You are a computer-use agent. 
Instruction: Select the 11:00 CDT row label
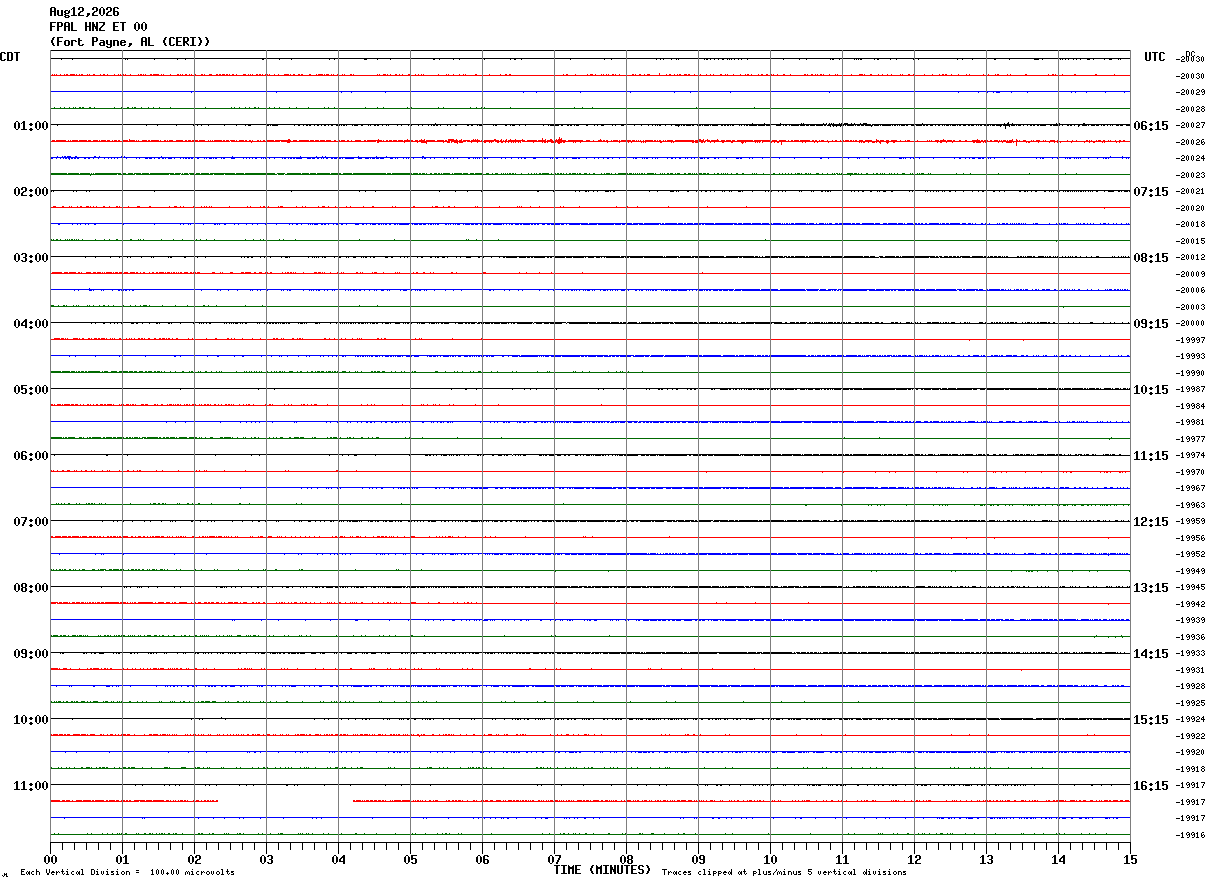click(x=31, y=785)
